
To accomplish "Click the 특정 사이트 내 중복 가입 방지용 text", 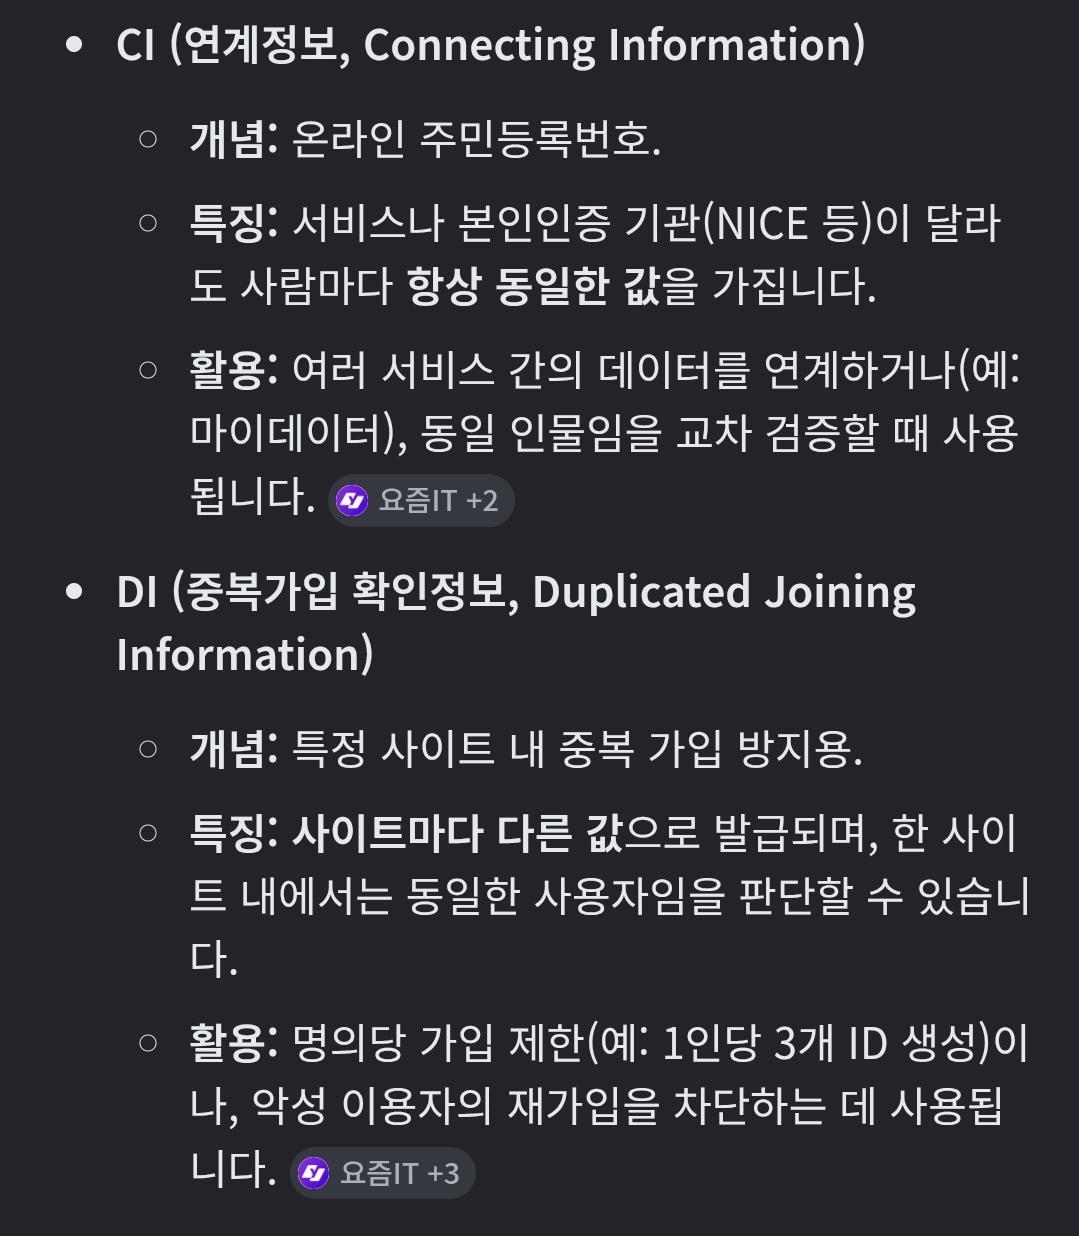I will click(577, 748).
